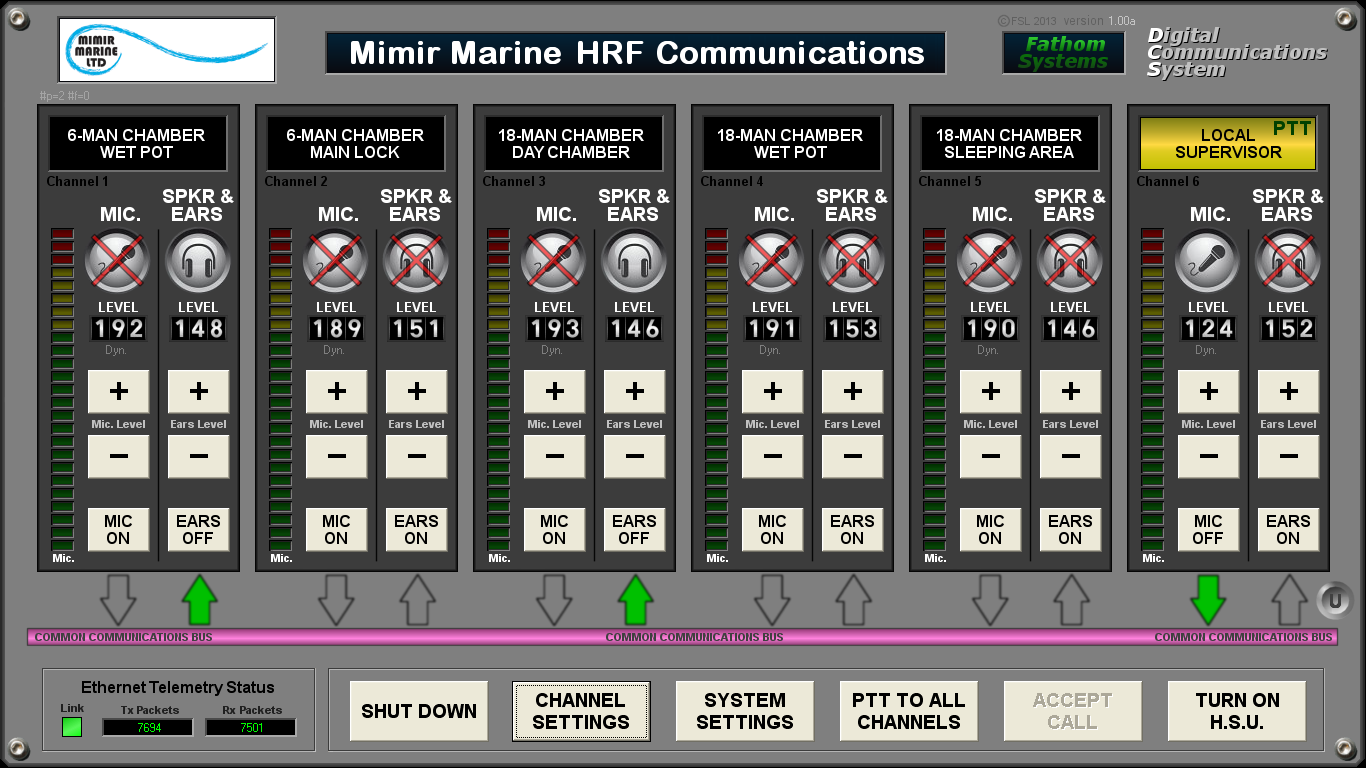Click Channel 3 headphones icon

tap(634, 262)
